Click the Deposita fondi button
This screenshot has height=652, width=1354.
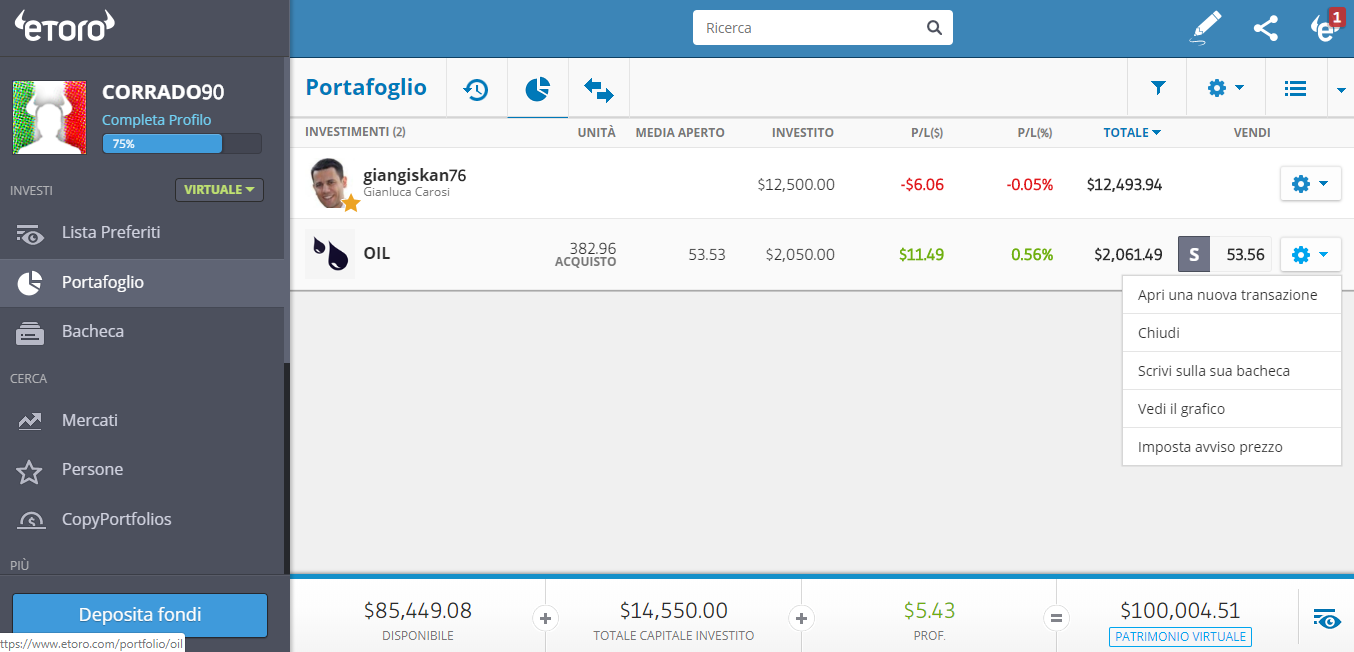click(140, 615)
